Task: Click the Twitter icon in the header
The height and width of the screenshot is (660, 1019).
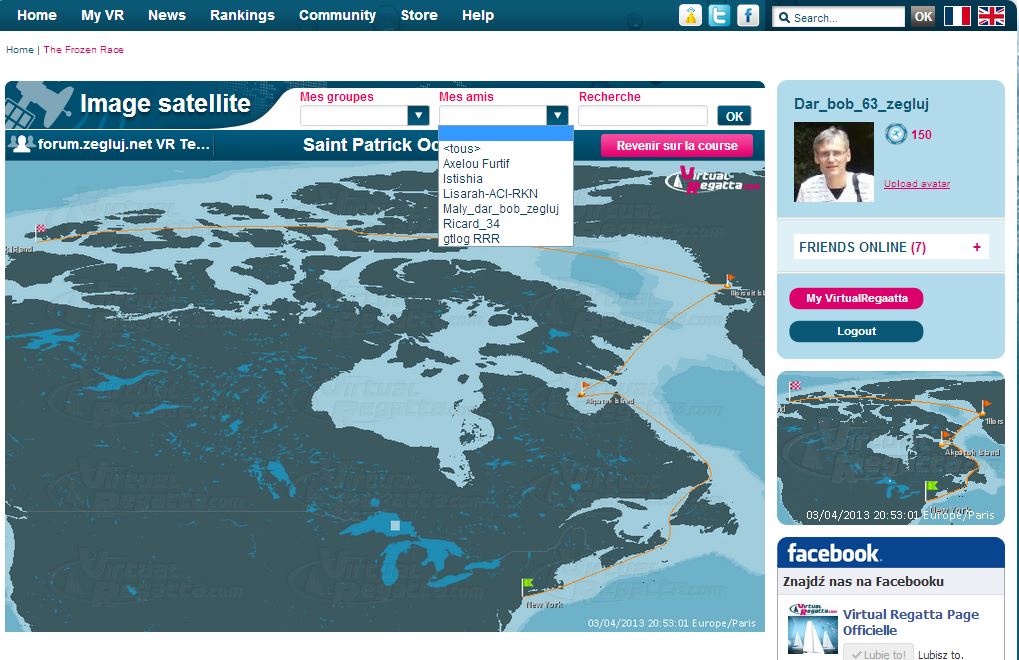Action: (718, 15)
